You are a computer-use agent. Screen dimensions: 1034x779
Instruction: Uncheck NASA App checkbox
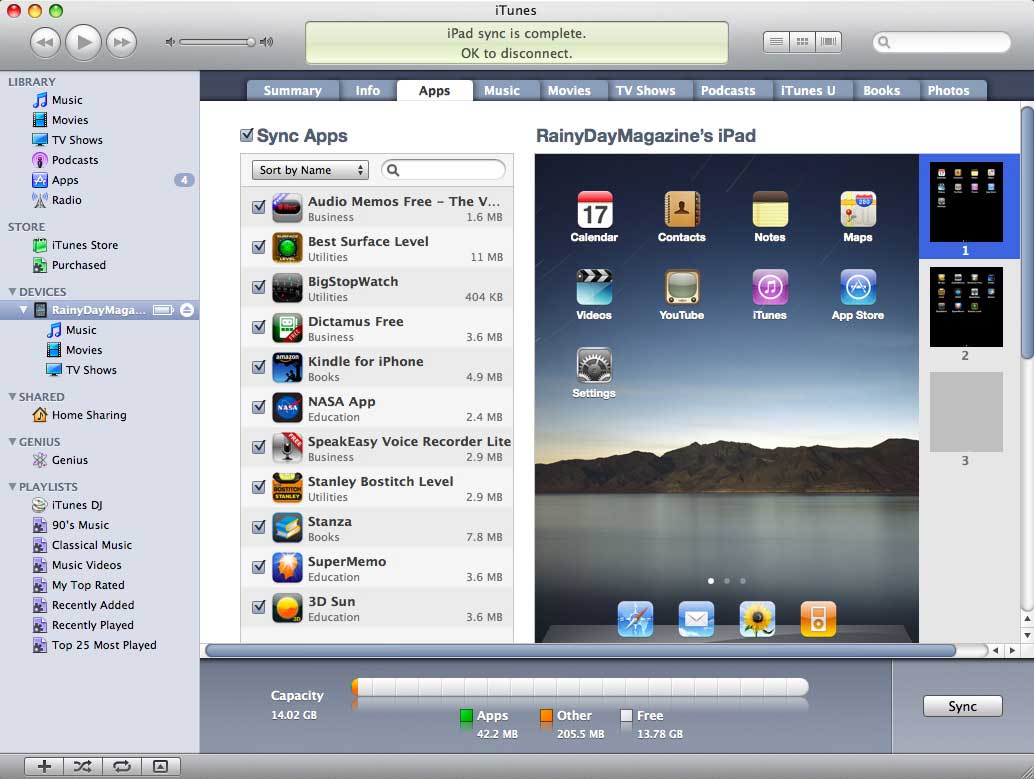coord(259,407)
